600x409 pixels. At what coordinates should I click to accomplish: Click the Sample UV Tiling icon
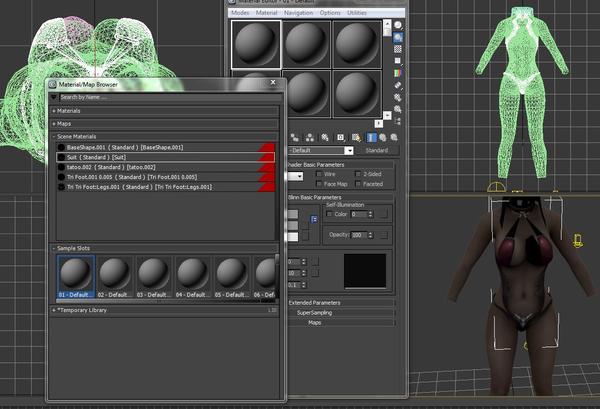pyautogui.click(x=398, y=61)
